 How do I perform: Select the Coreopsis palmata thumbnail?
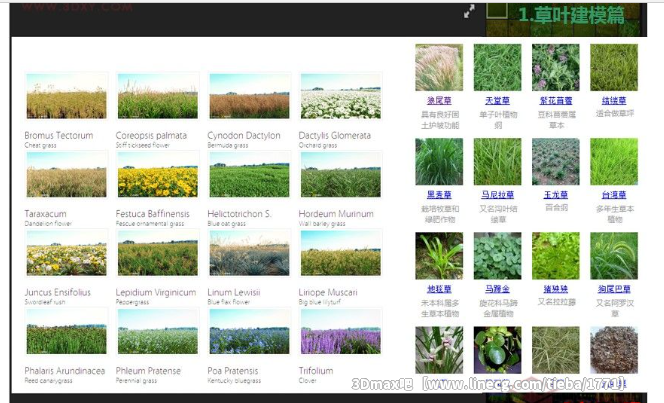(157, 97)
